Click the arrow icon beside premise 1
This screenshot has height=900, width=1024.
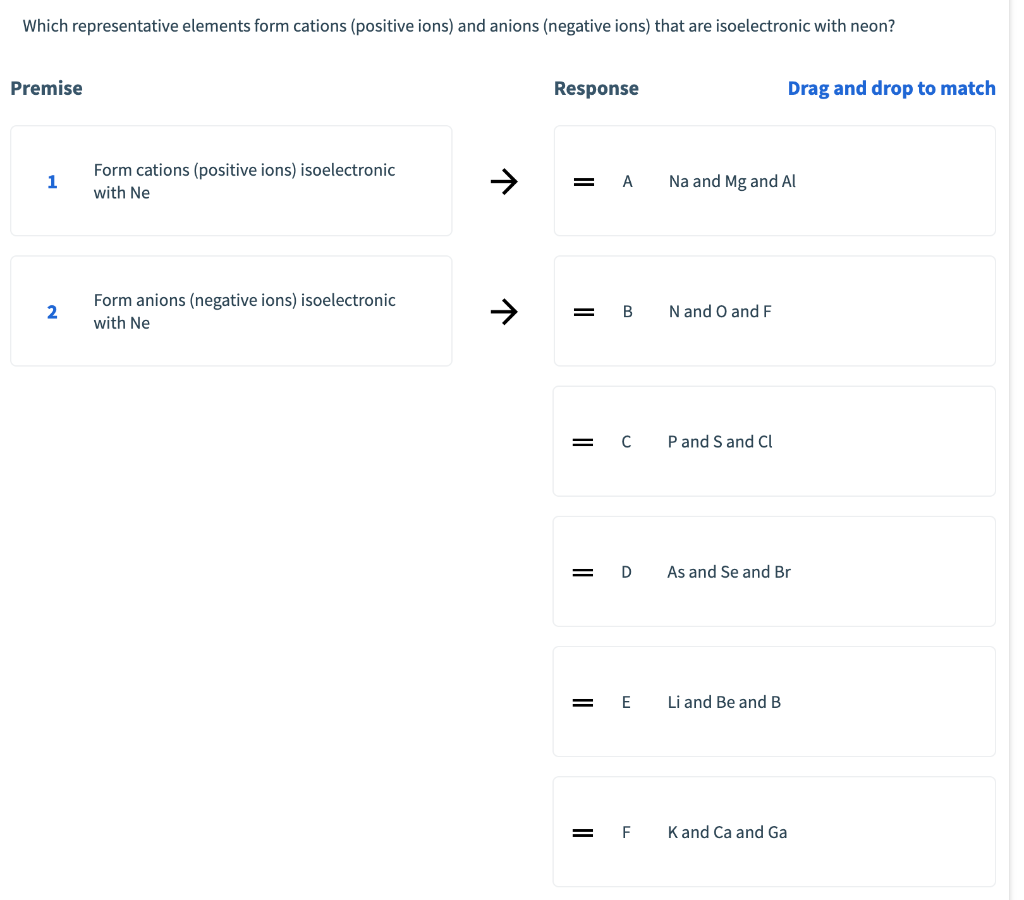click(504, 182)
